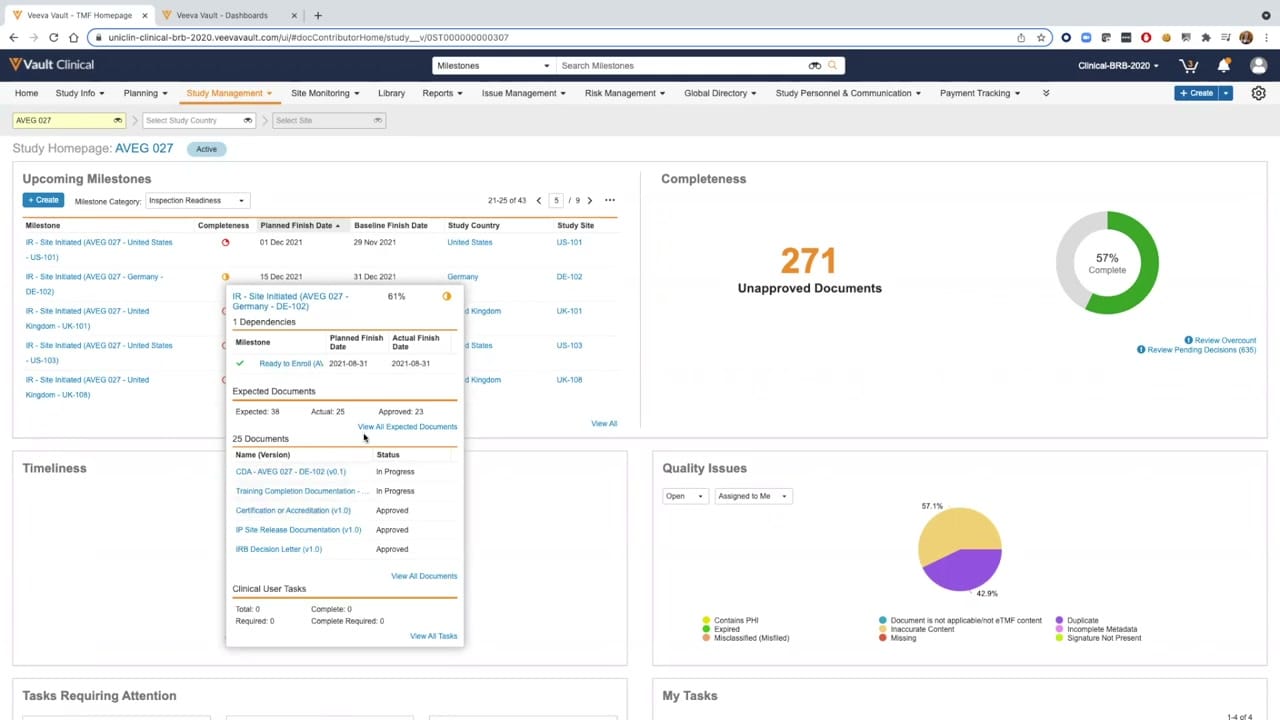Click the share icon in address bar

[1021, 37]
